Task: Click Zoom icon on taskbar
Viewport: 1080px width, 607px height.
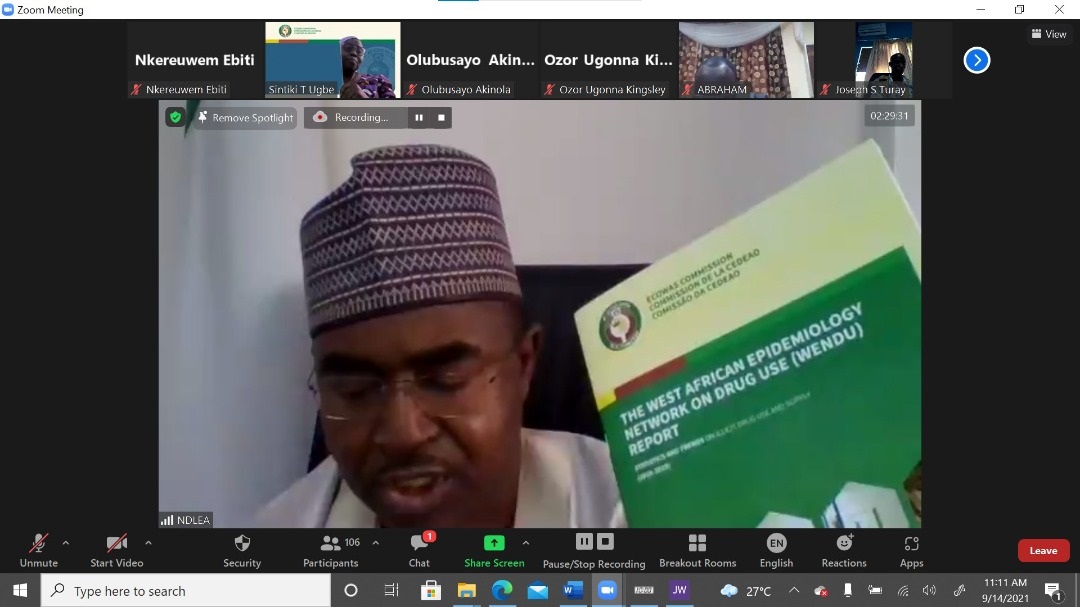Action: (x=608, y=590)
